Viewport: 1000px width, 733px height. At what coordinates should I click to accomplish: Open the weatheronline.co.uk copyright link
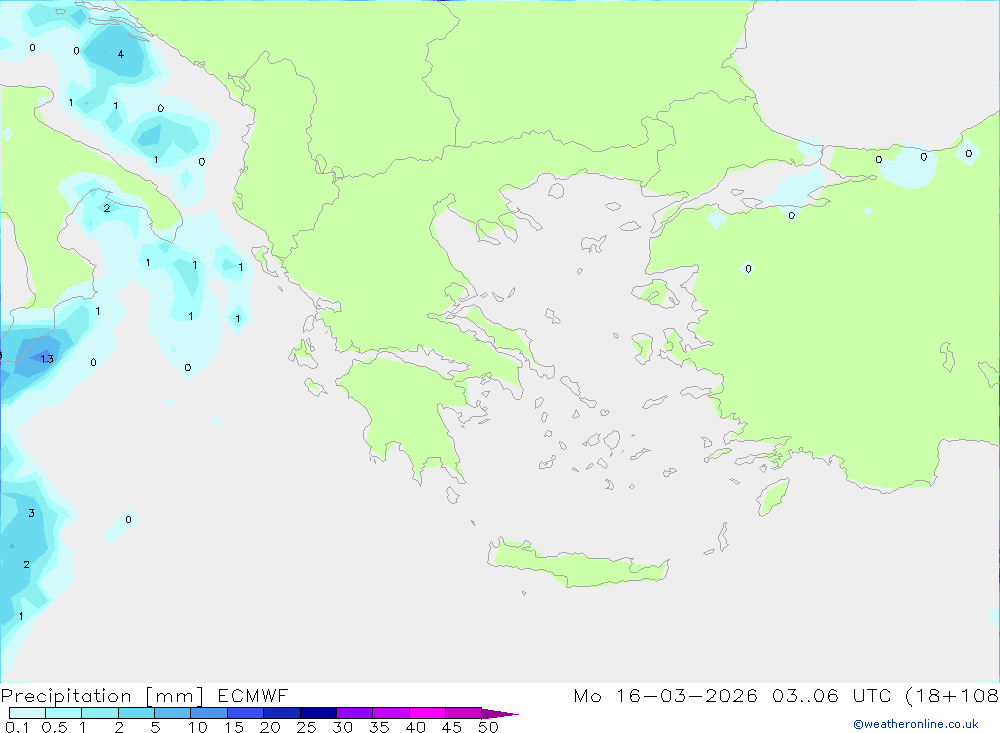pyautogui.click(x=915, y=724)
